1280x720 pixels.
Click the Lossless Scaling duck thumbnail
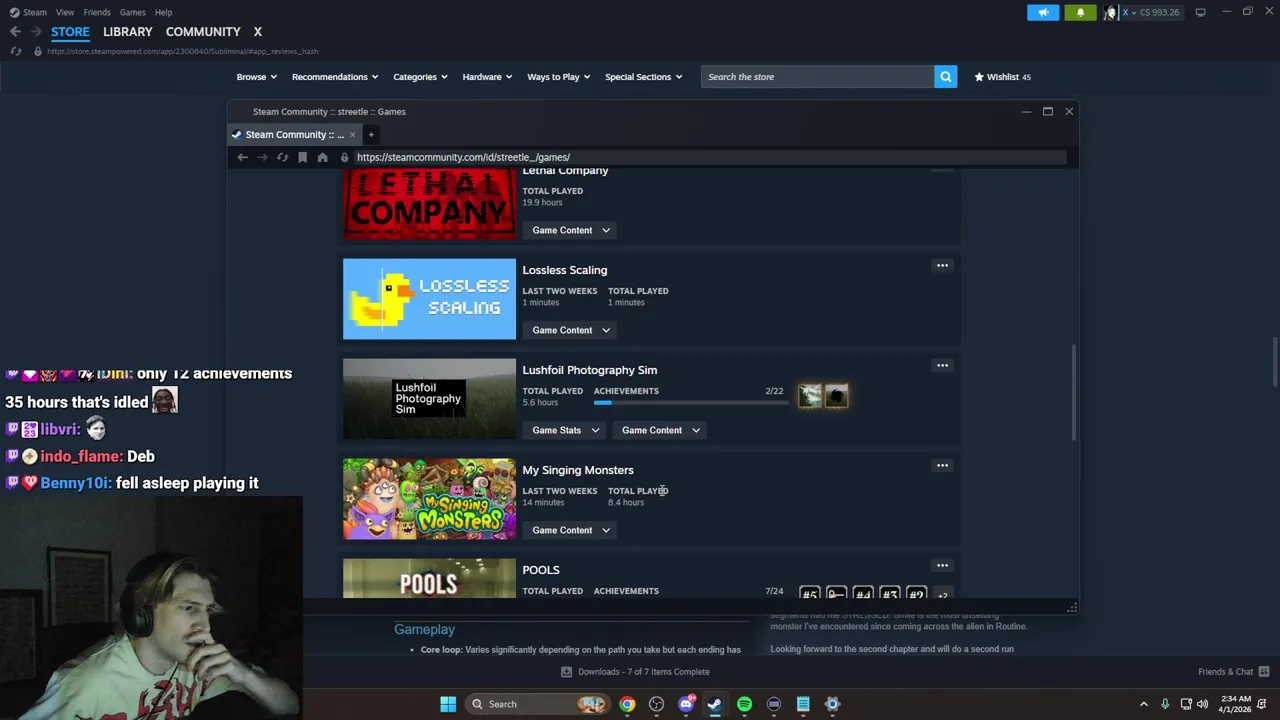(429, 299)
